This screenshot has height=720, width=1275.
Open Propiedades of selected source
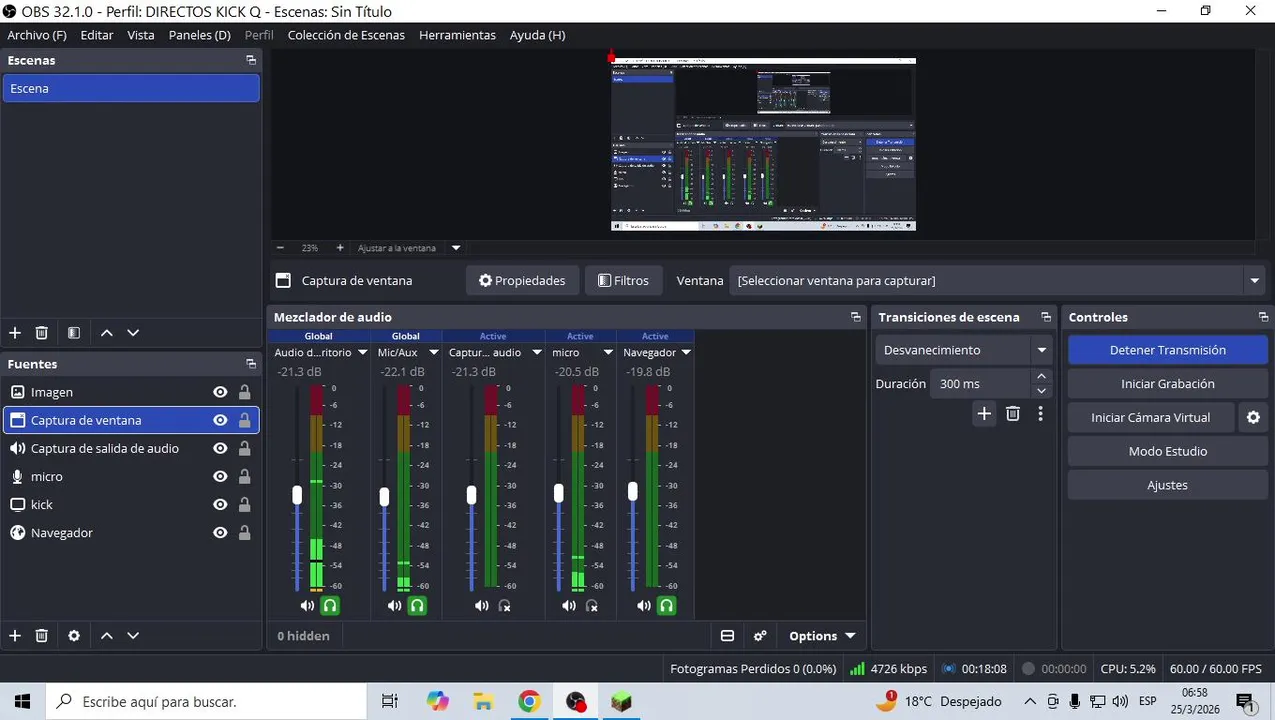point(522,281)
